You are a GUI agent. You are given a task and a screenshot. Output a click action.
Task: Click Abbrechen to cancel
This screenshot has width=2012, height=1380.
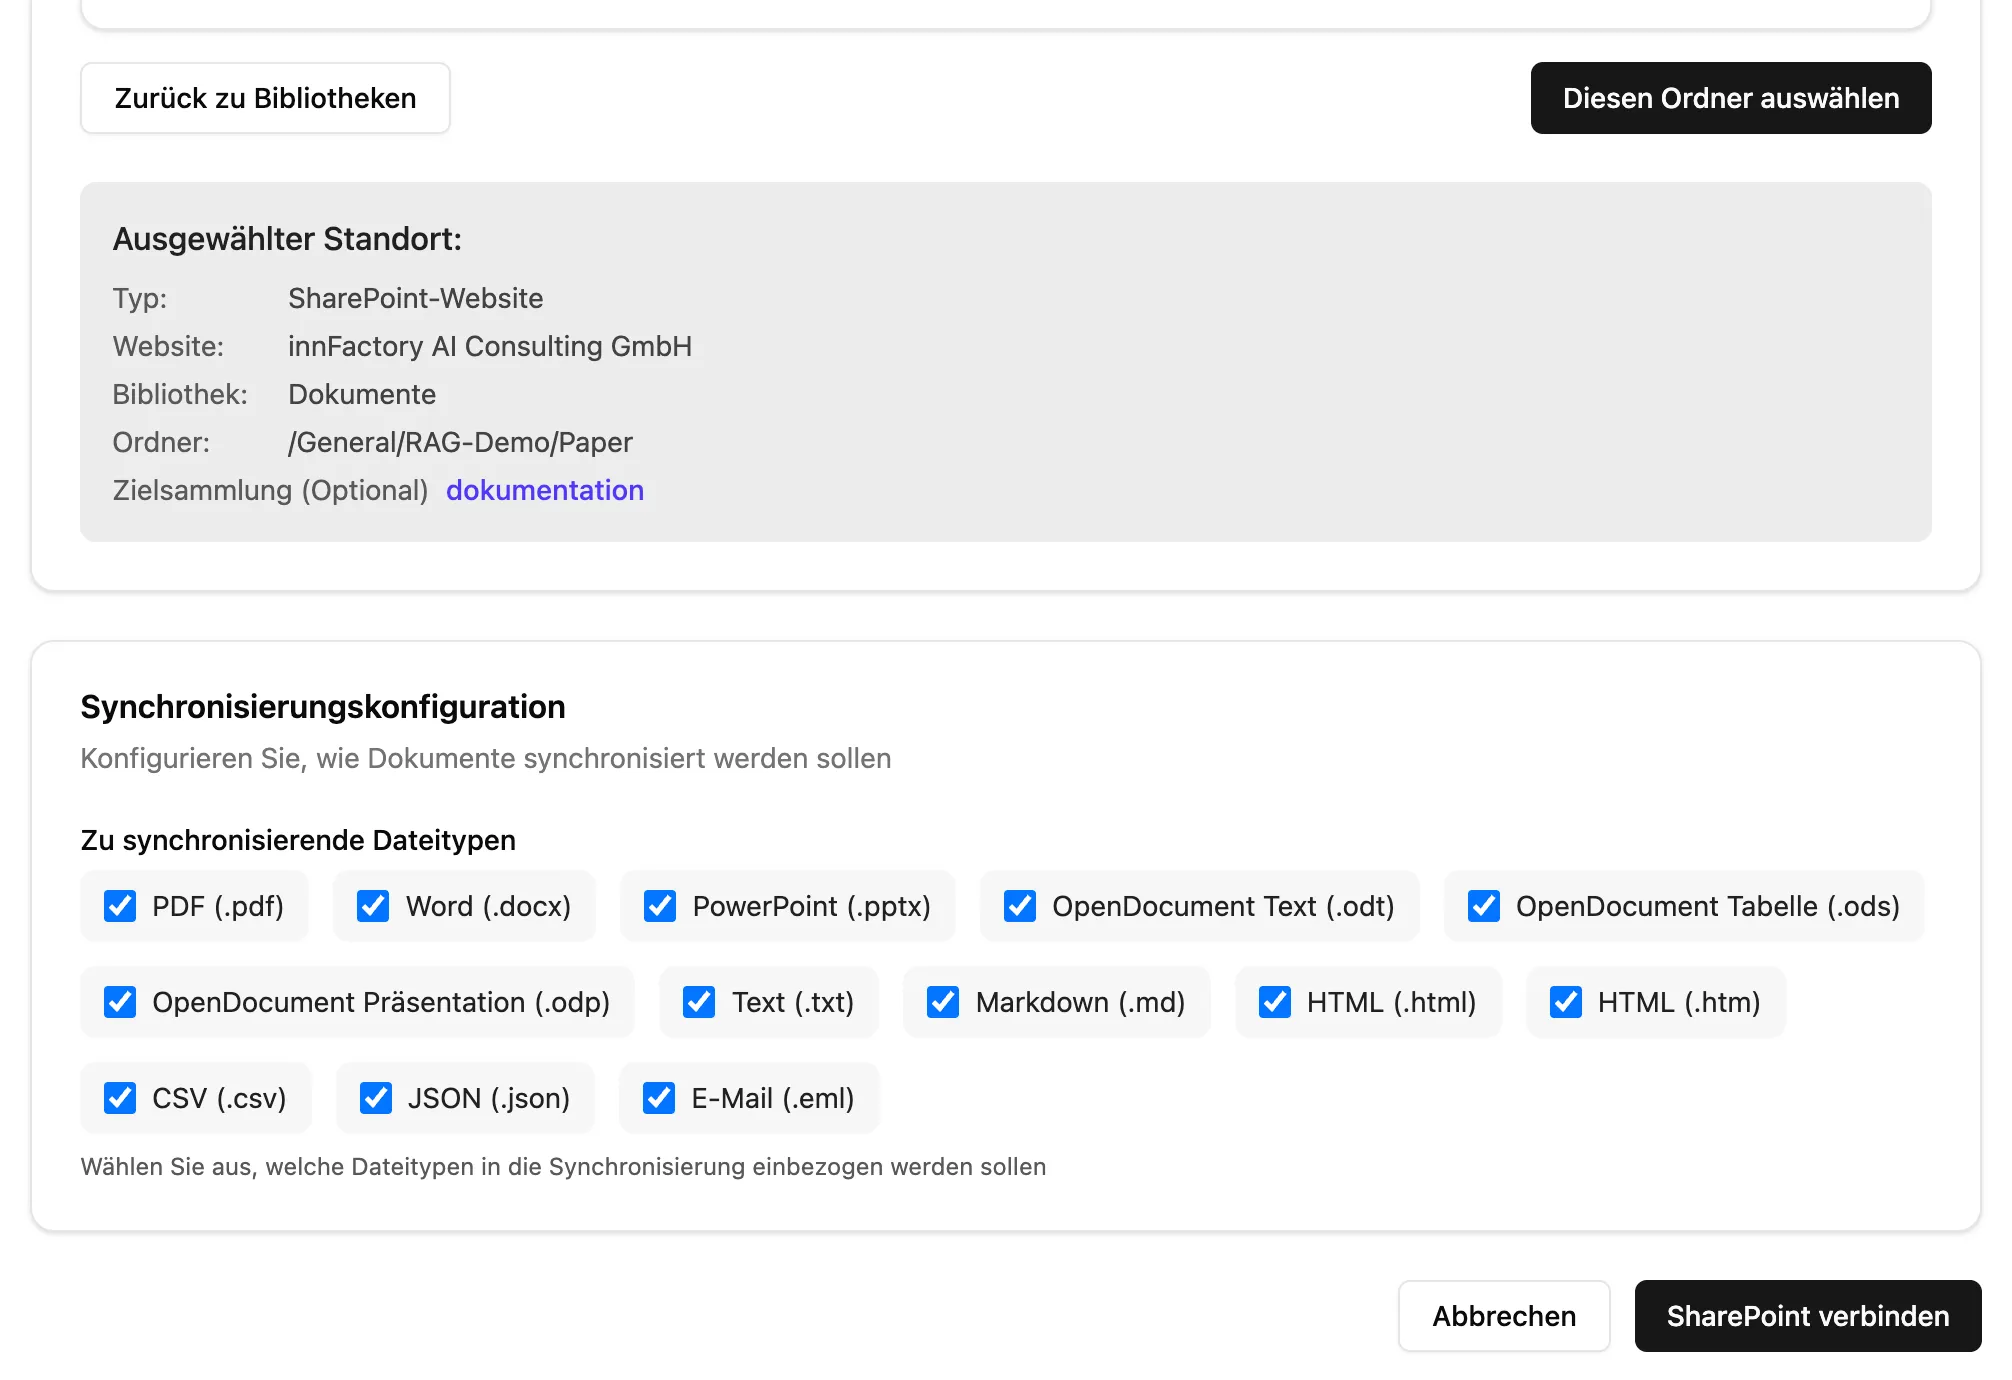[x=1504, y=1316]
